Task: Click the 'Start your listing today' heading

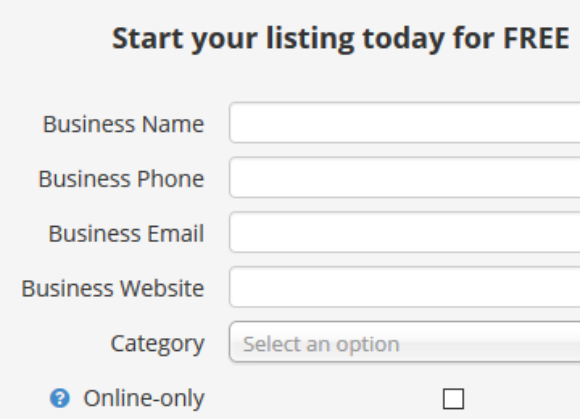Action: (x=341, y=38)
